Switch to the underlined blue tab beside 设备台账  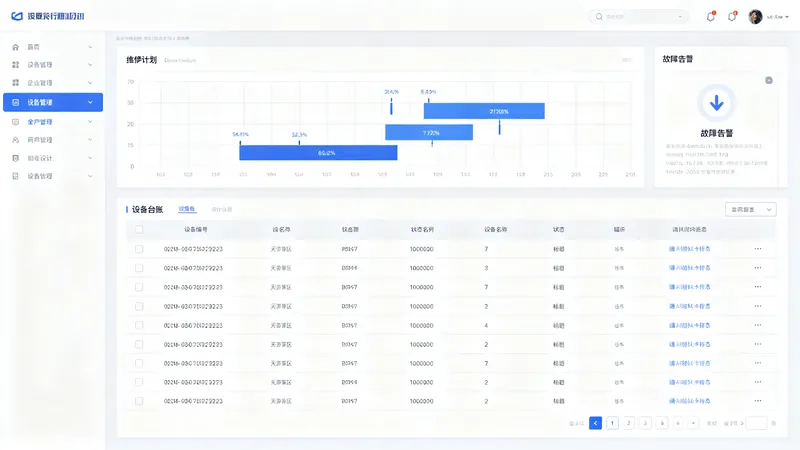tap(187, 209)
